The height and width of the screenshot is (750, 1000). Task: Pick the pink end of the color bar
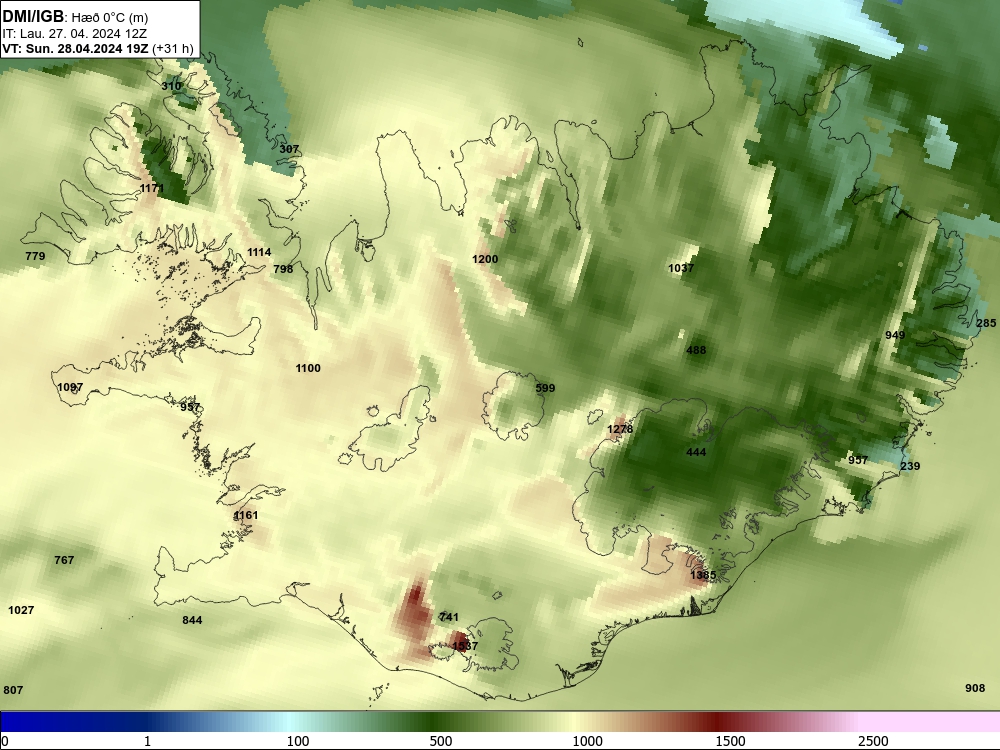click(931, 722)
